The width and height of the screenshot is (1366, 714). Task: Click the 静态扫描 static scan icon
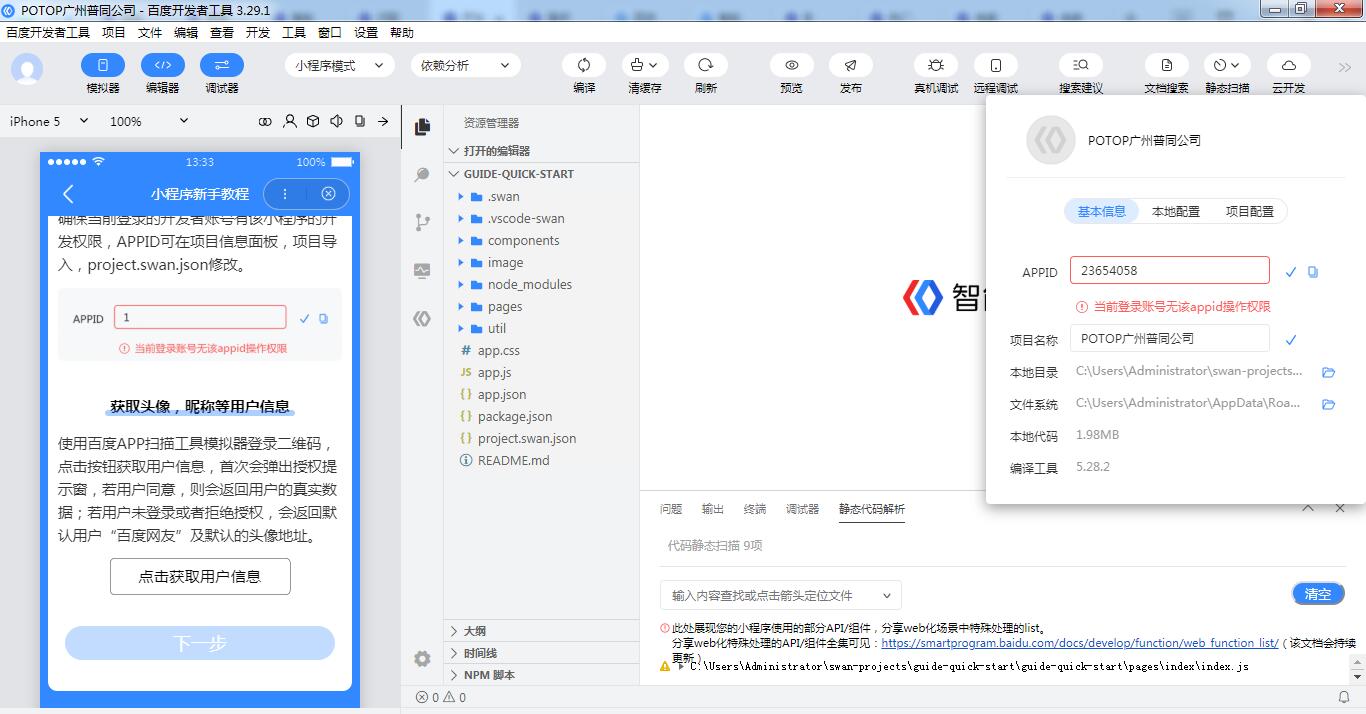1227,65
